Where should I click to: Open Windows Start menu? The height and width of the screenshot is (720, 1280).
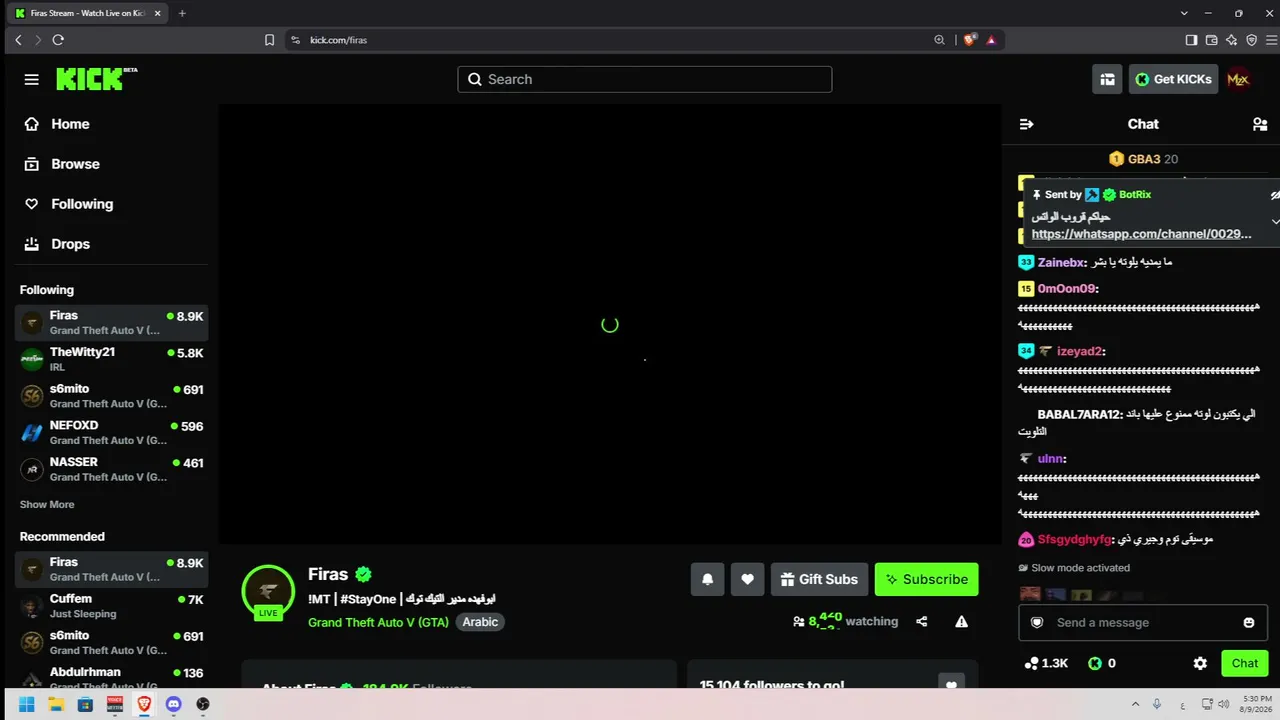pyautogui.click(x=26, y=704)
